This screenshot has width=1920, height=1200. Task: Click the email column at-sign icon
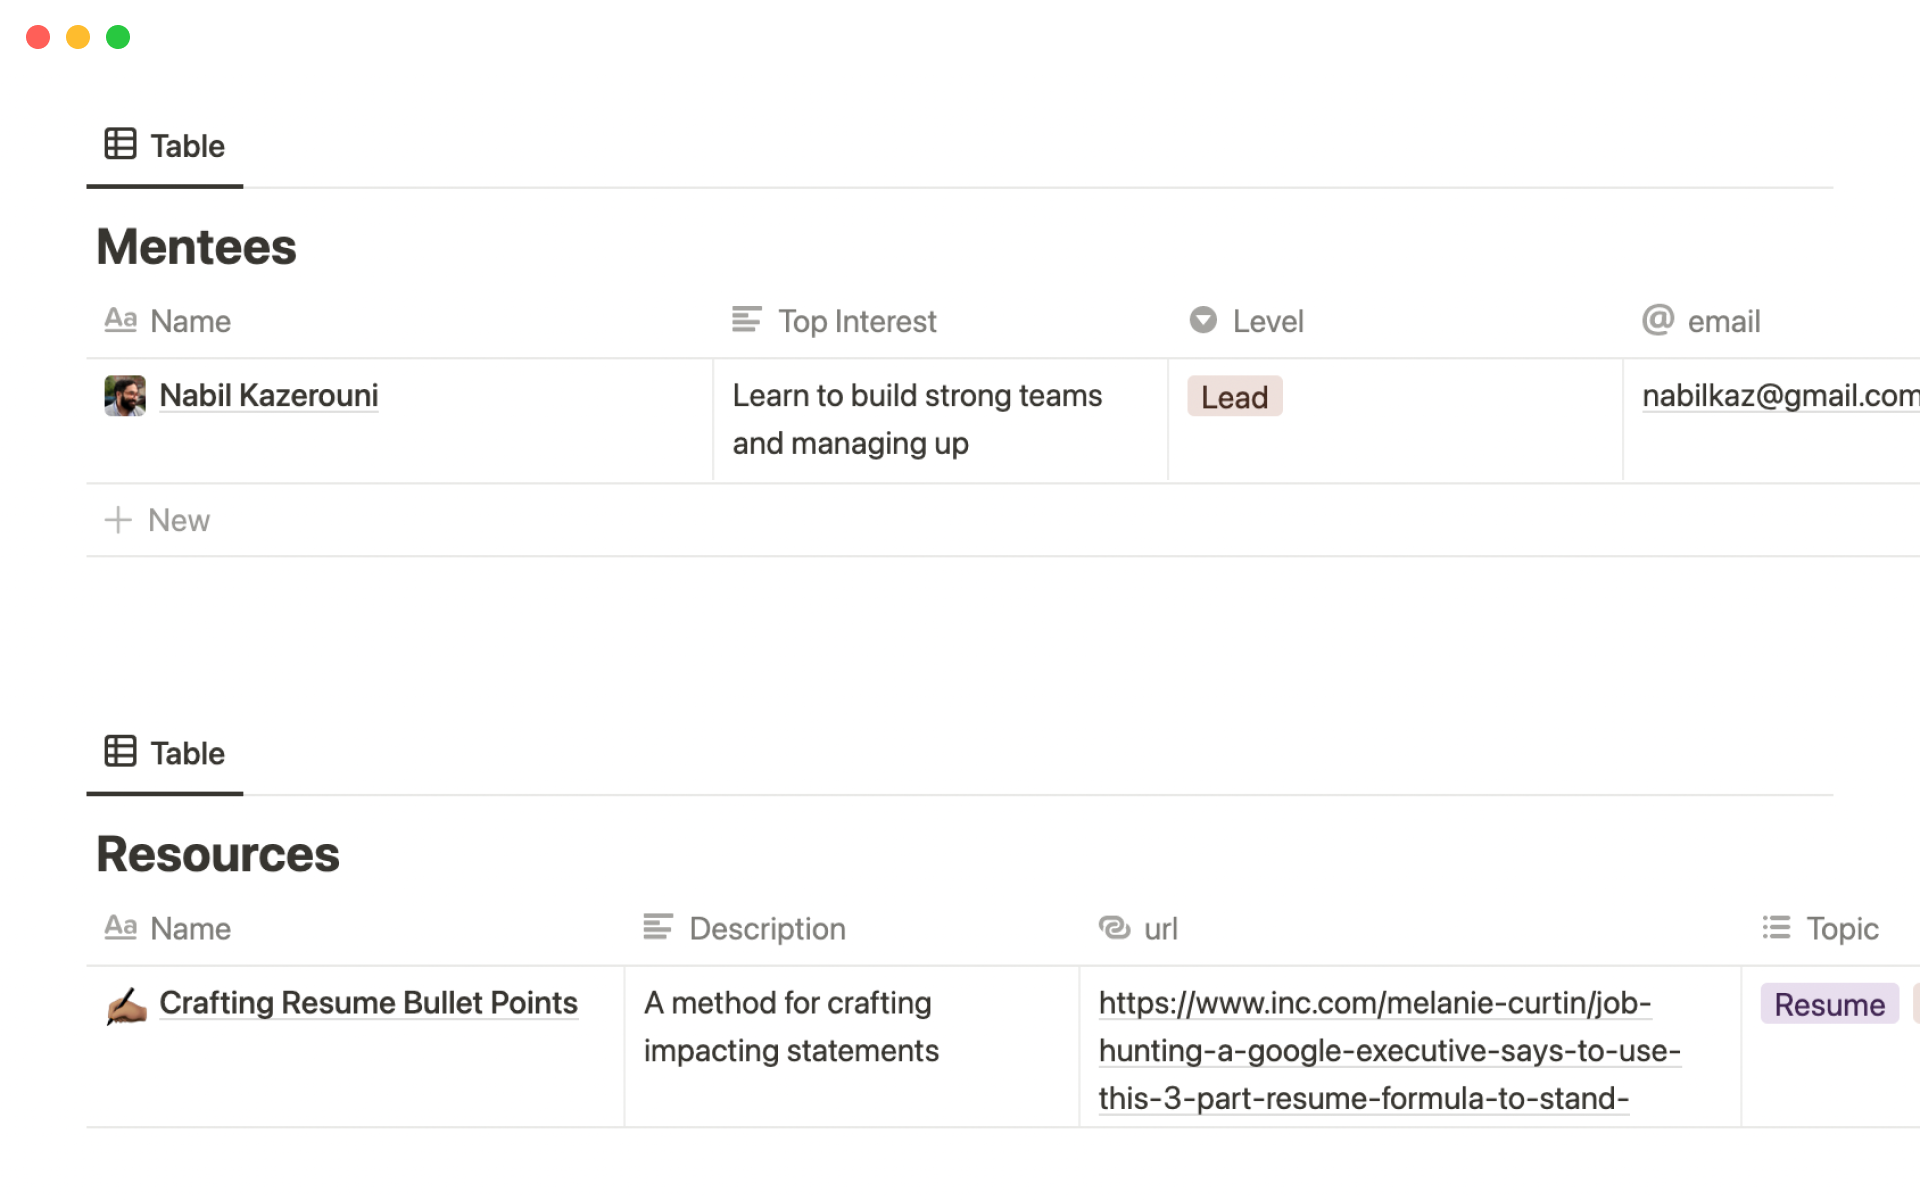coord(1657,320)
